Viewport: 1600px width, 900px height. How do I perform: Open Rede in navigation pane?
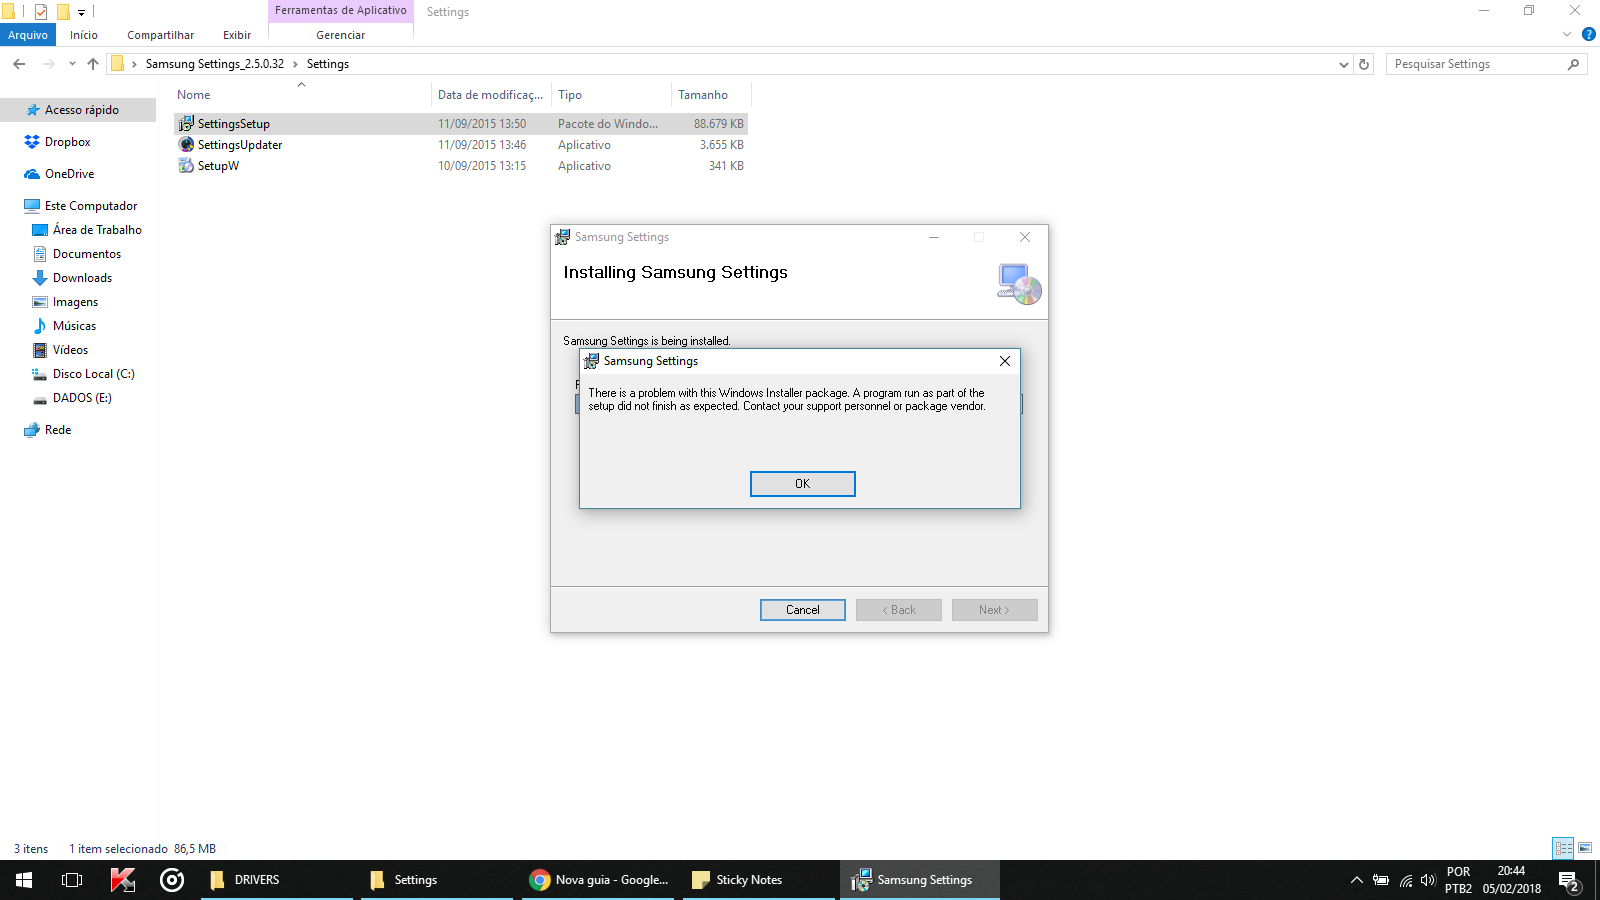(x=58, y=430)
